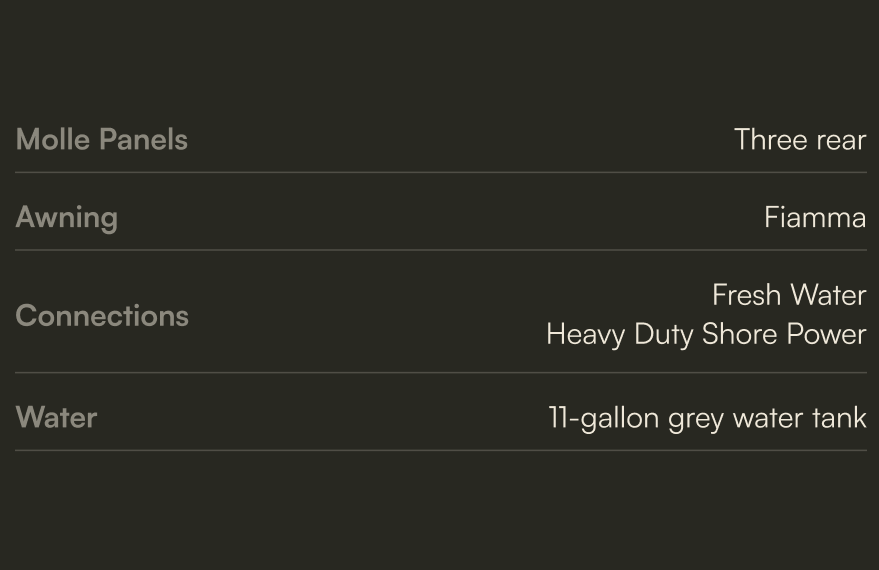Image resolution: width=879 pixels, height=570 pixels.
Task: Select the "11-gallon grey water tank" value
Action: coord(706,417)
